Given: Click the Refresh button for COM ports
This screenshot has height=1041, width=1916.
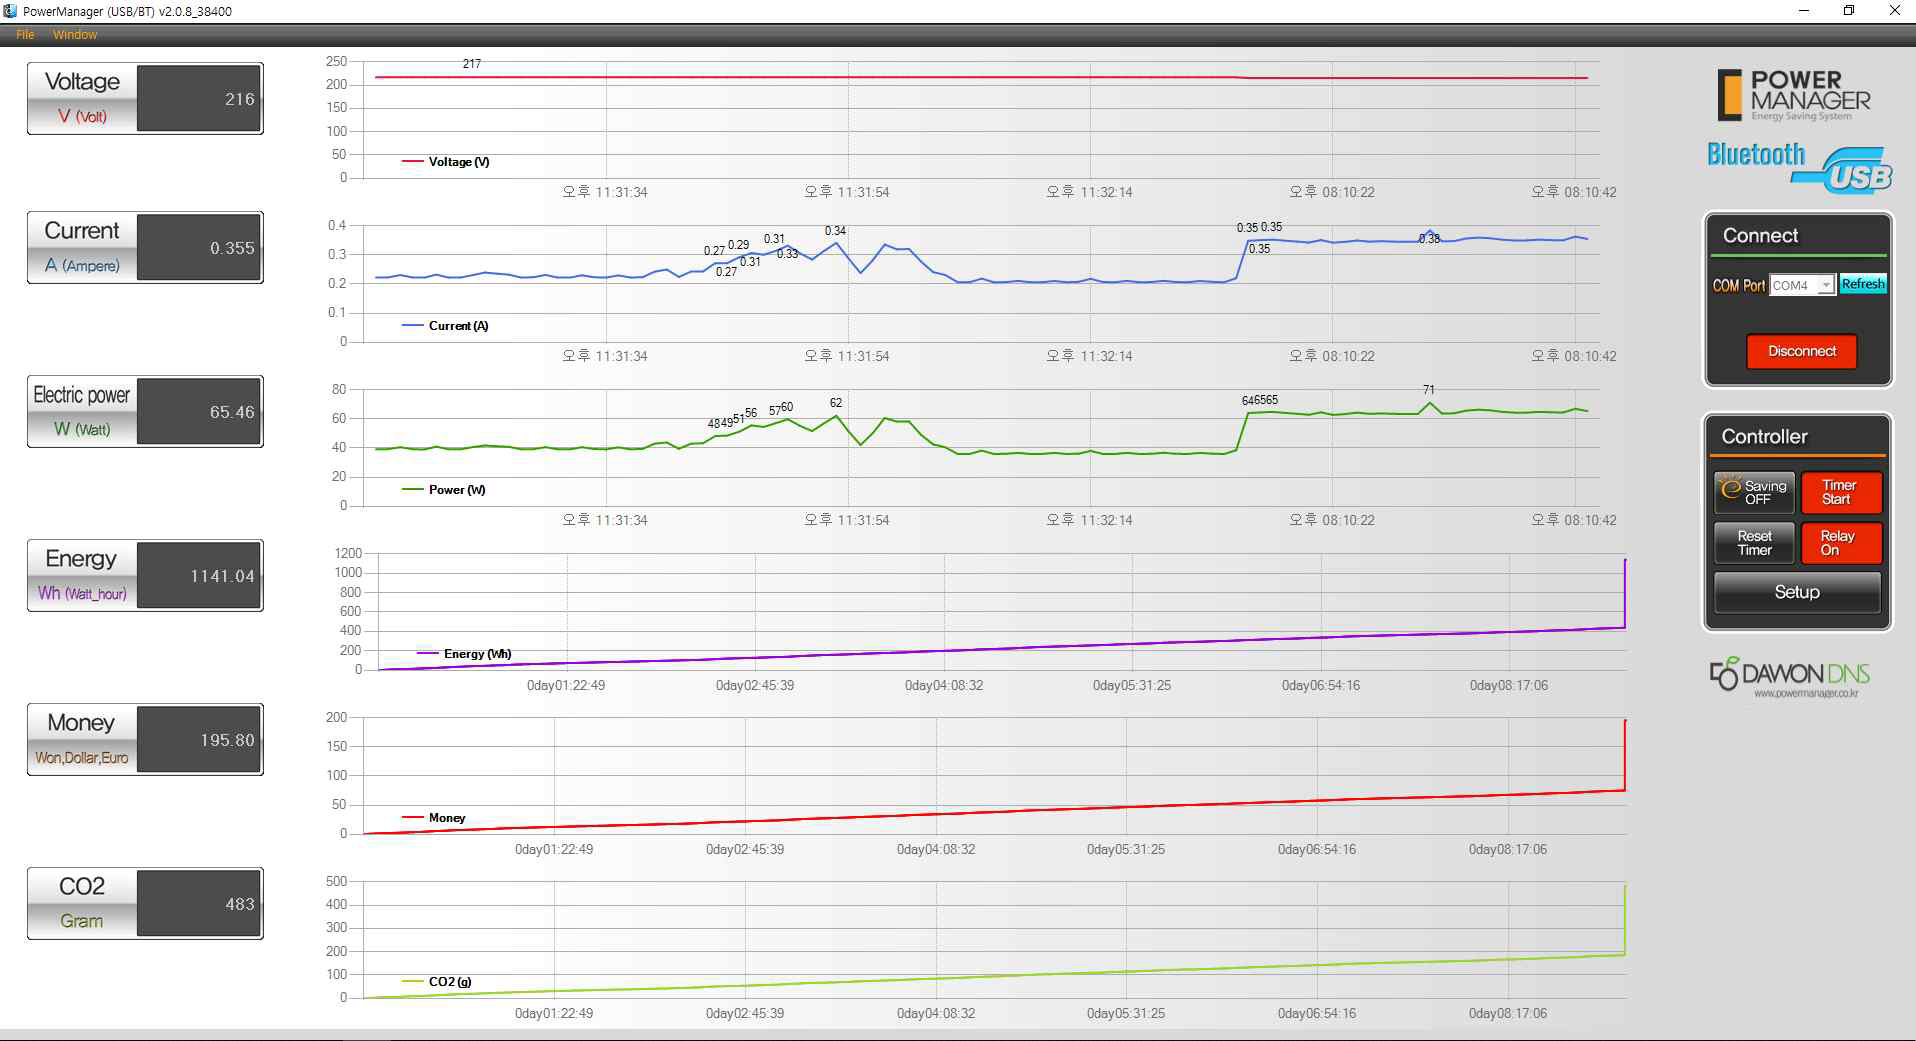Looking at the screenshot, I should [x=1863, y=284].
